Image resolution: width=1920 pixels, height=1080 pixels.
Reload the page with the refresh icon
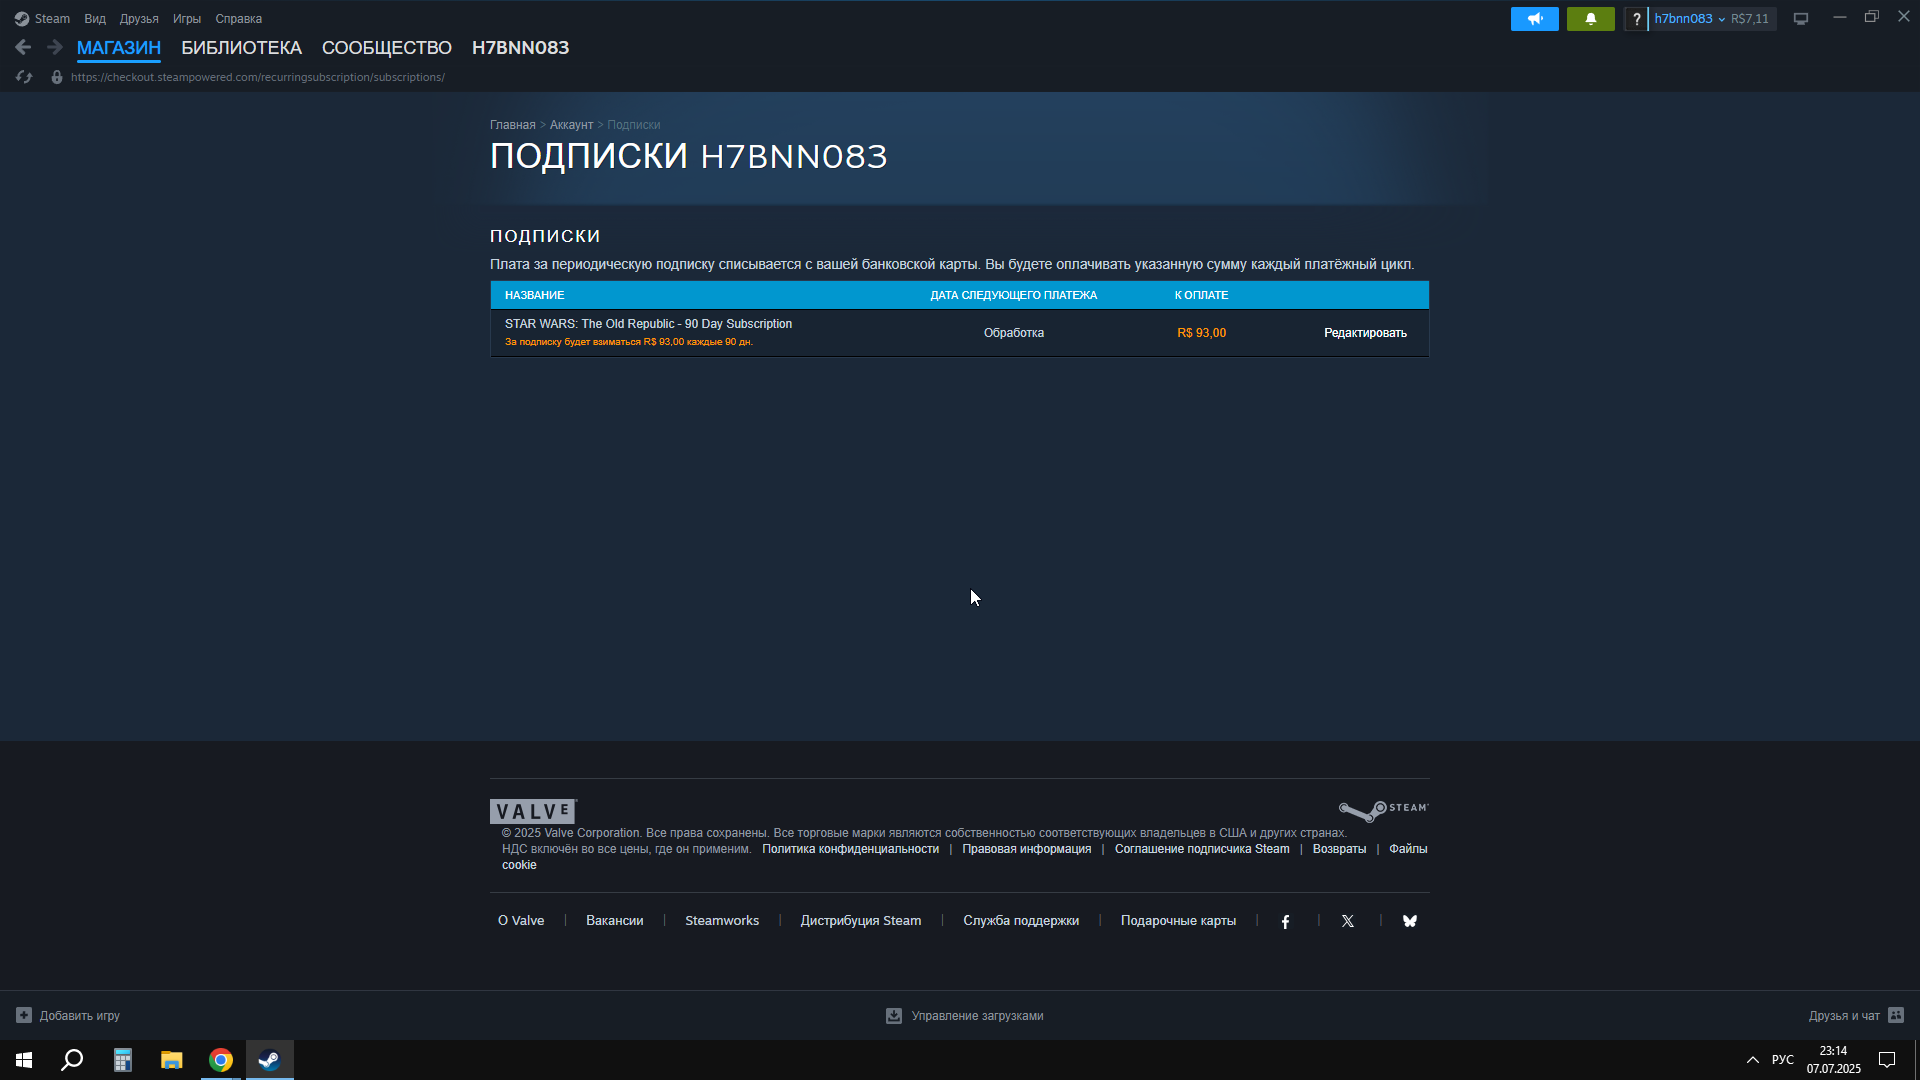coord(24,77)
